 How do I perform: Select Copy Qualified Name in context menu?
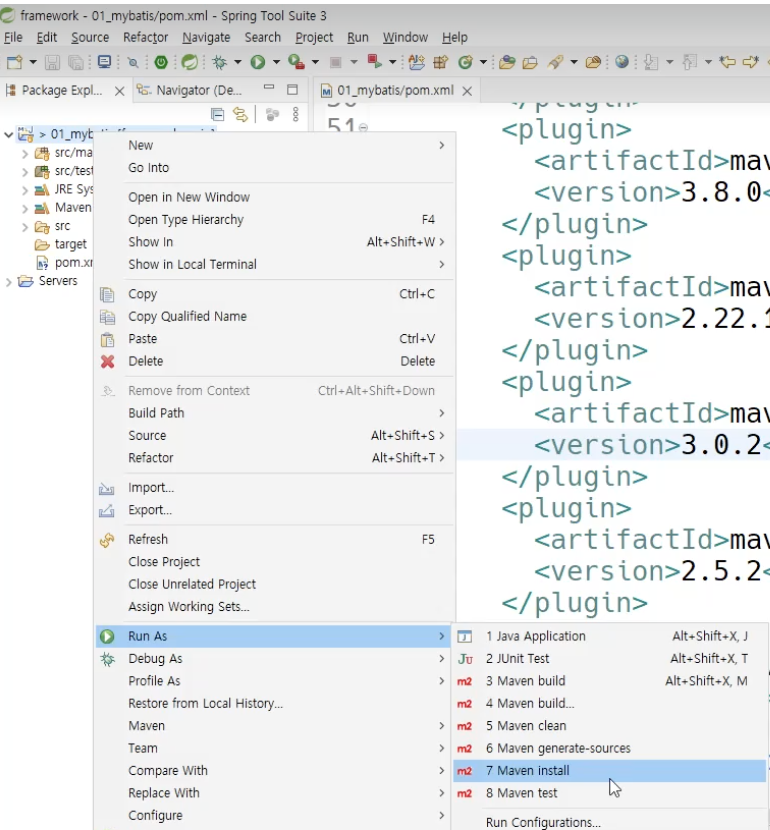274,317
